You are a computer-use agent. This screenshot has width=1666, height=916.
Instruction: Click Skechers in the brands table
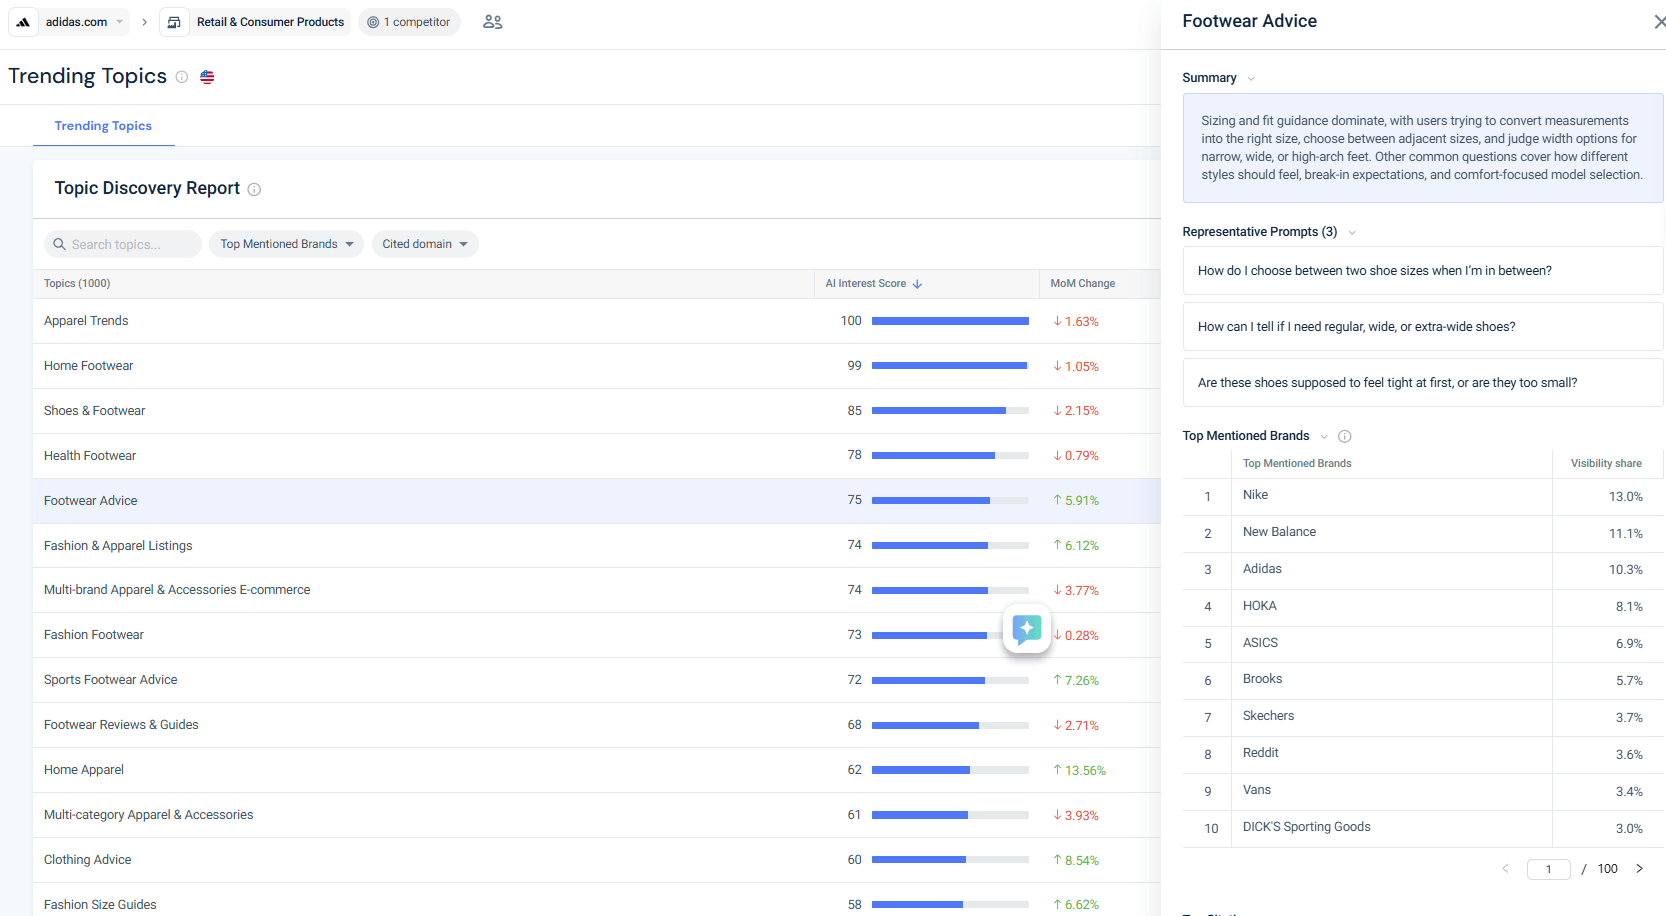(x=1268, y=716)
